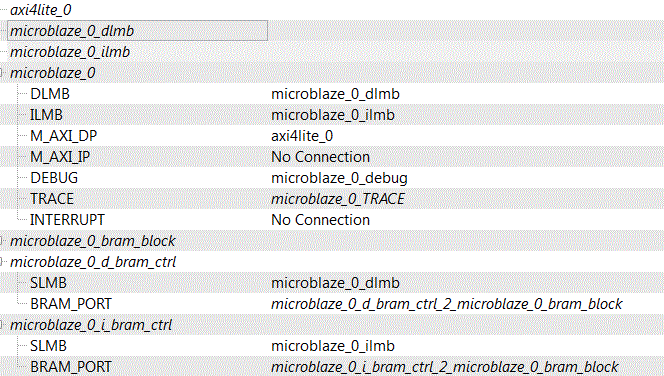Image resolution: width=664 pixels, height=376 pixels.
Task: Expand the microblaze_0_bram_block node
Action: [x=1, y=241]
